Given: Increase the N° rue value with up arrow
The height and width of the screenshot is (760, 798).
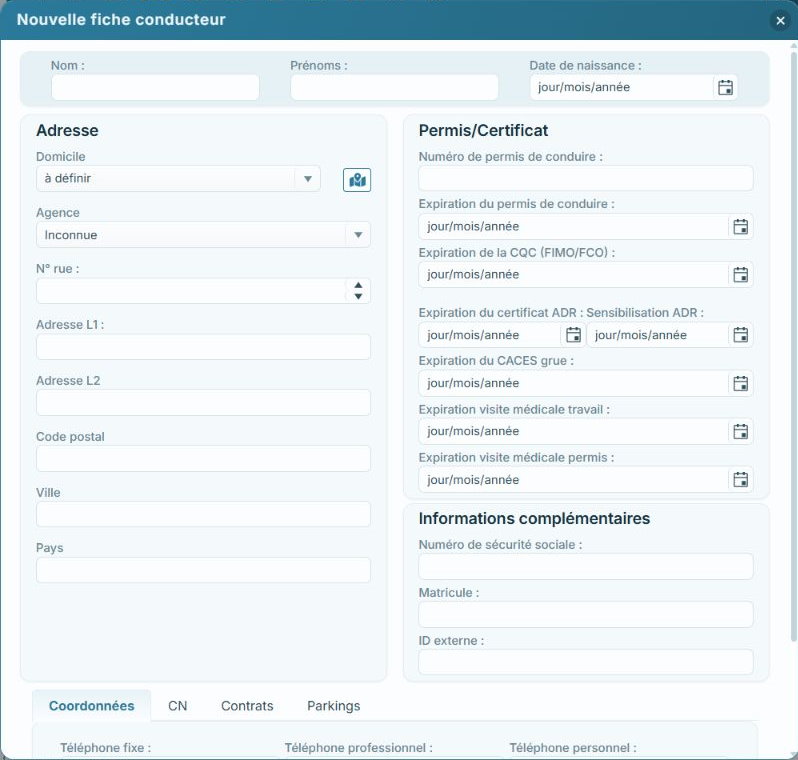Looking at the screenshot, I should (358, 285).
